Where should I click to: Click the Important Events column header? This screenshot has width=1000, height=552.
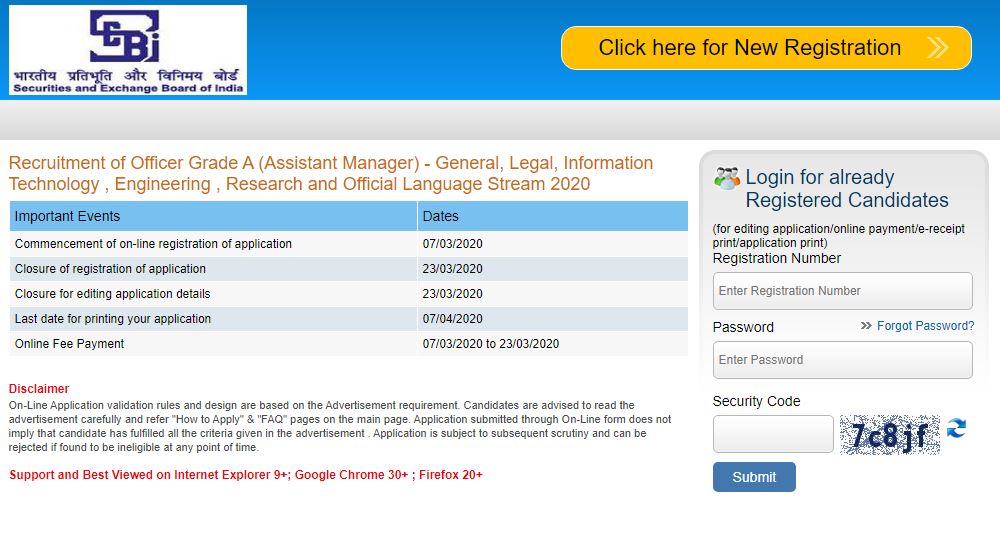point(68,216)
